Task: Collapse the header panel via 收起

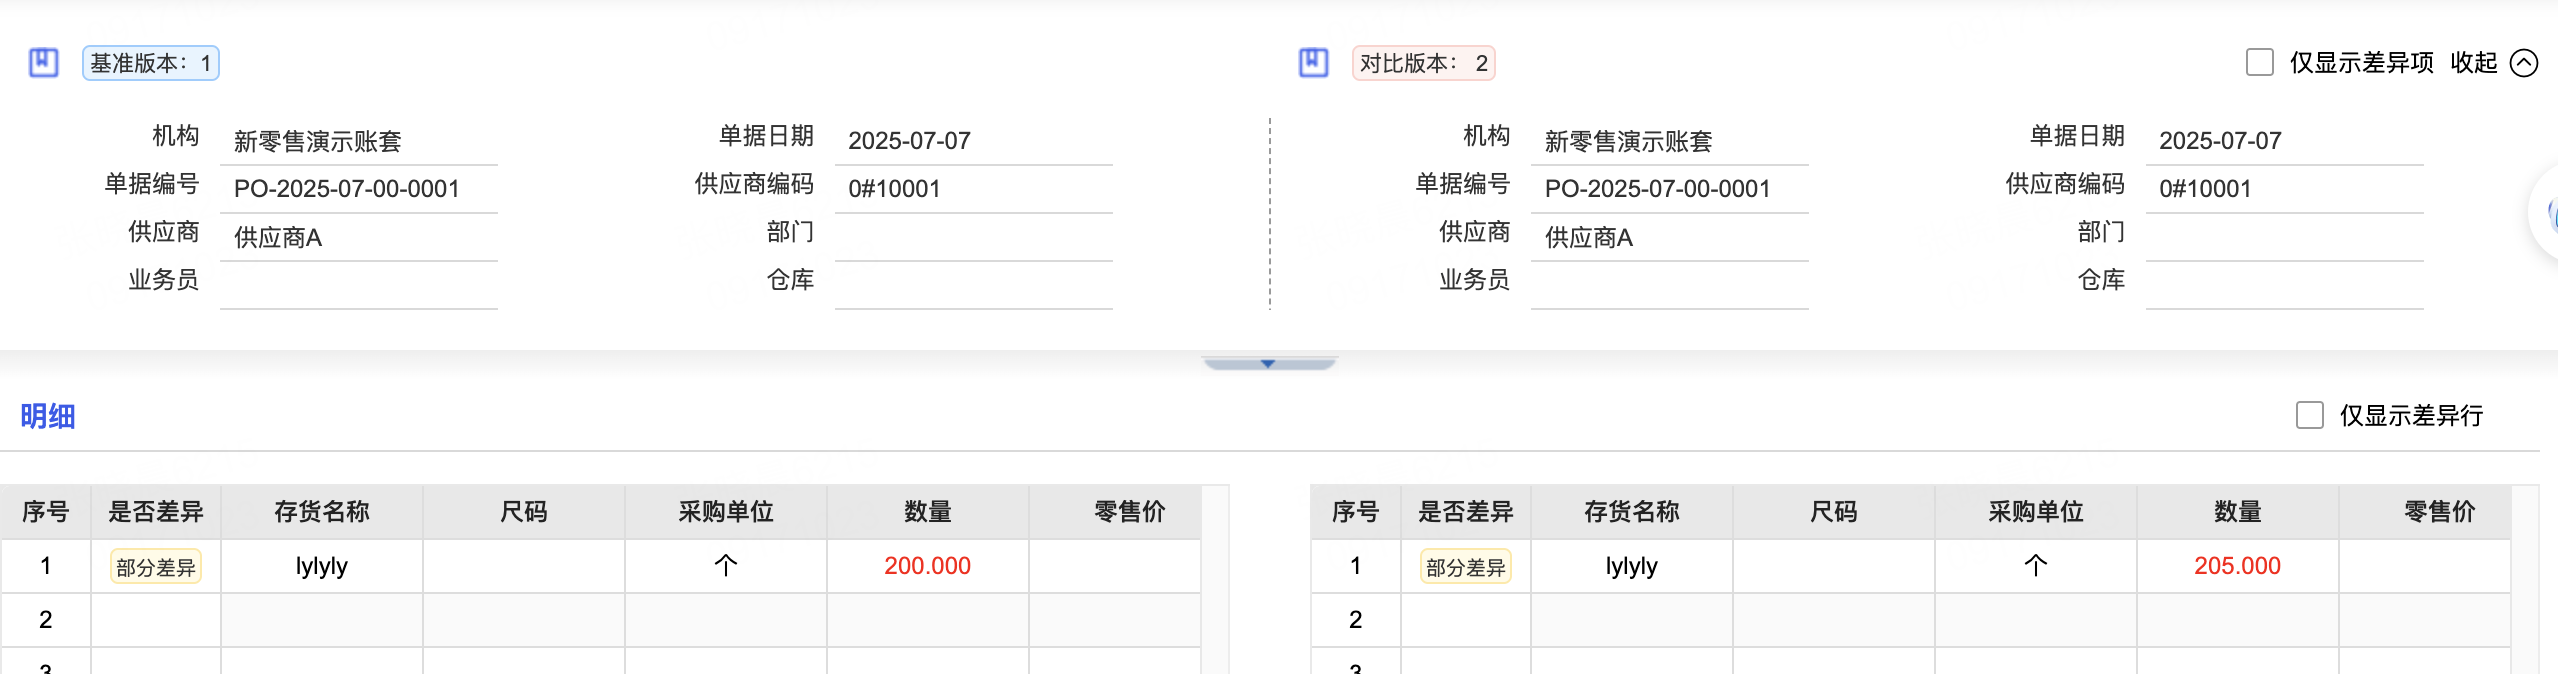Action: (2473, 63)
